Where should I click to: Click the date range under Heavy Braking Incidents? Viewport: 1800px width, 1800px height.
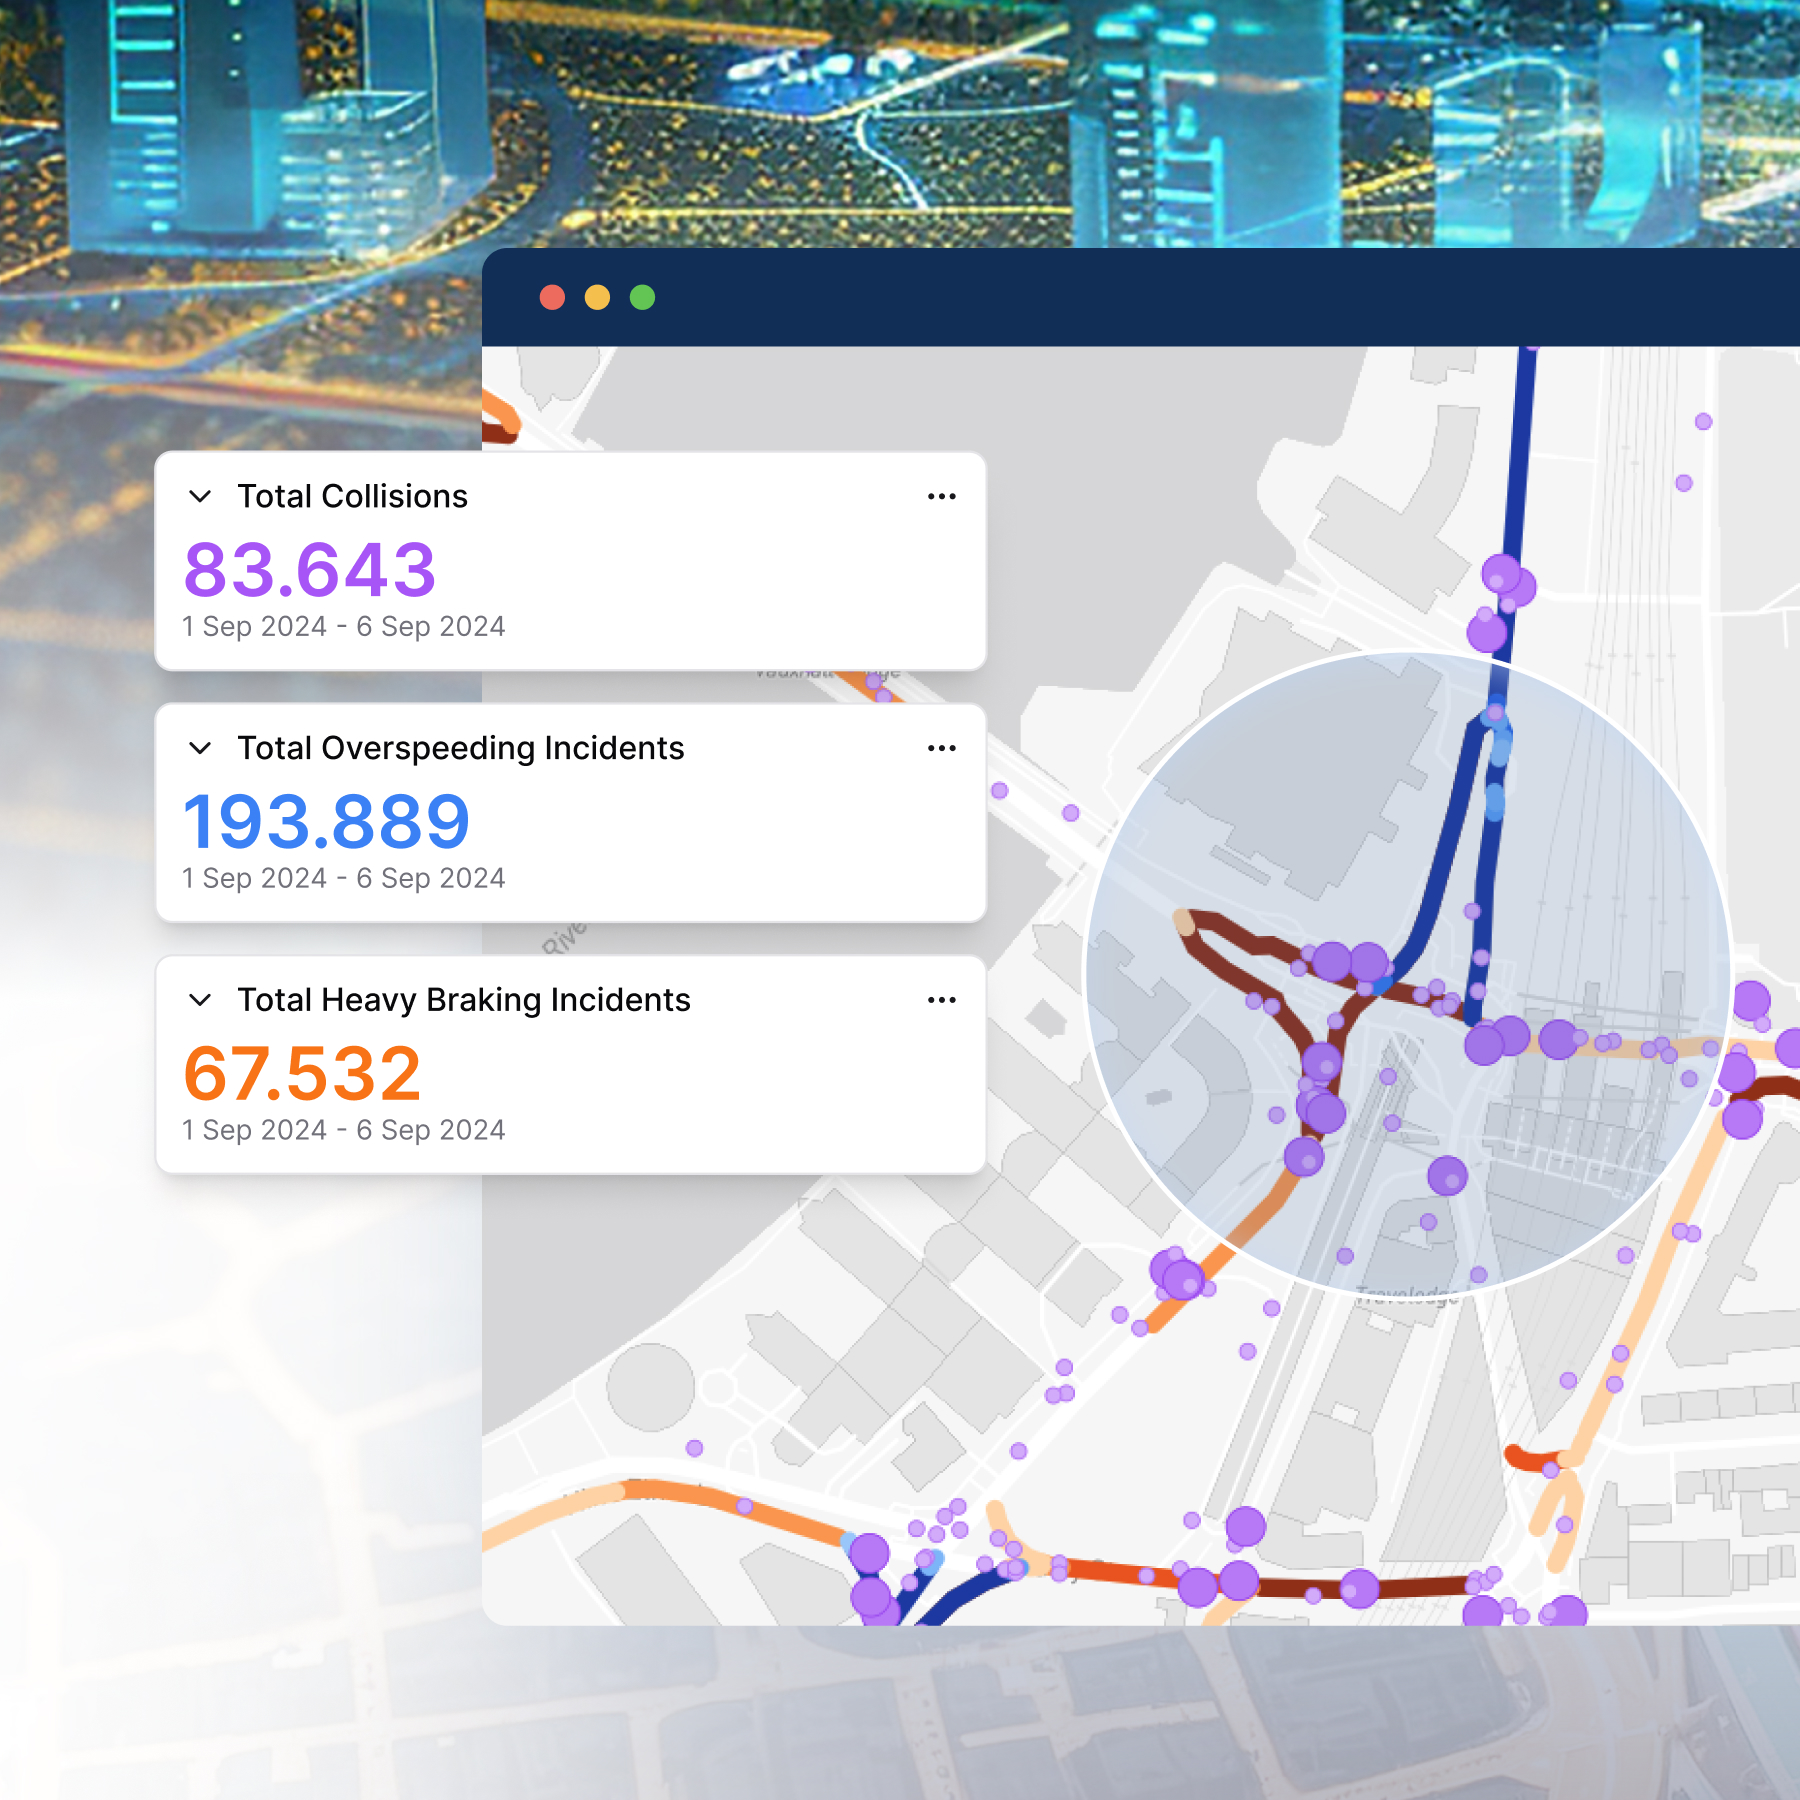(x=343, y=1130)
